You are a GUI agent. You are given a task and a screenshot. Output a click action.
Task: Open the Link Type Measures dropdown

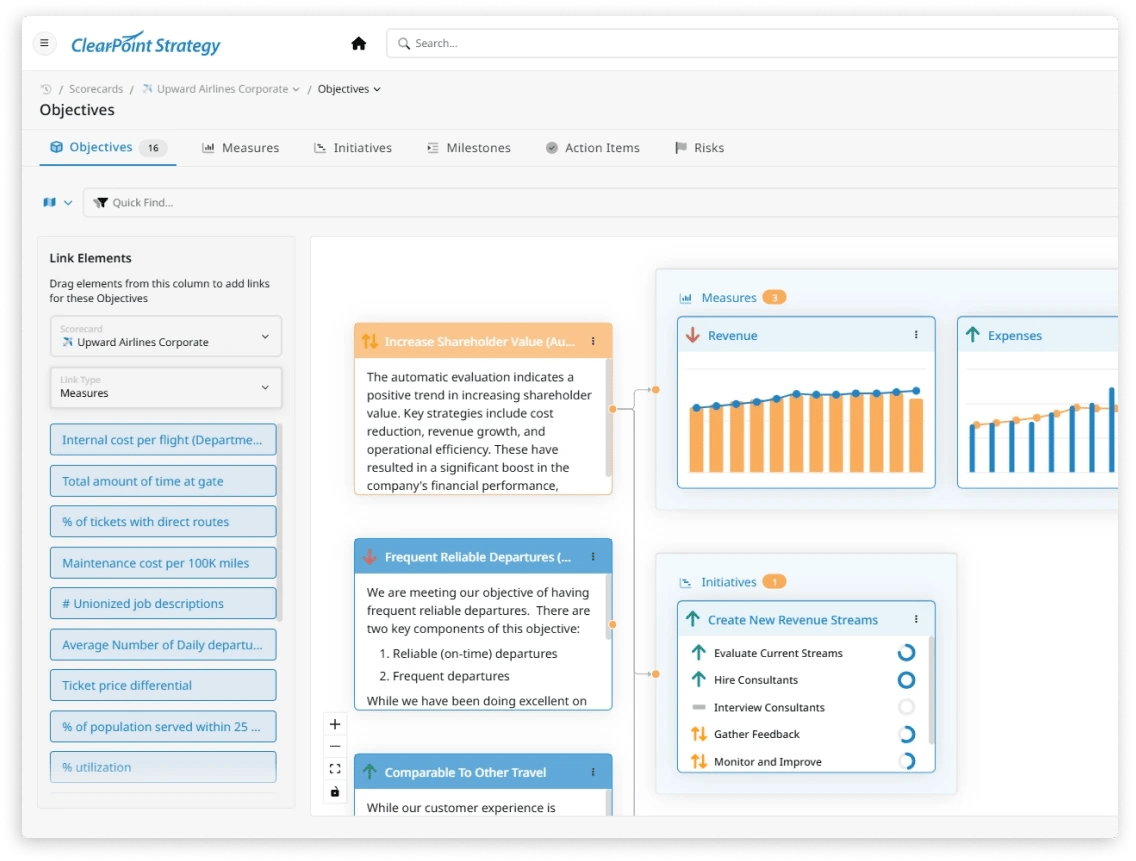[x=166, y=387]
